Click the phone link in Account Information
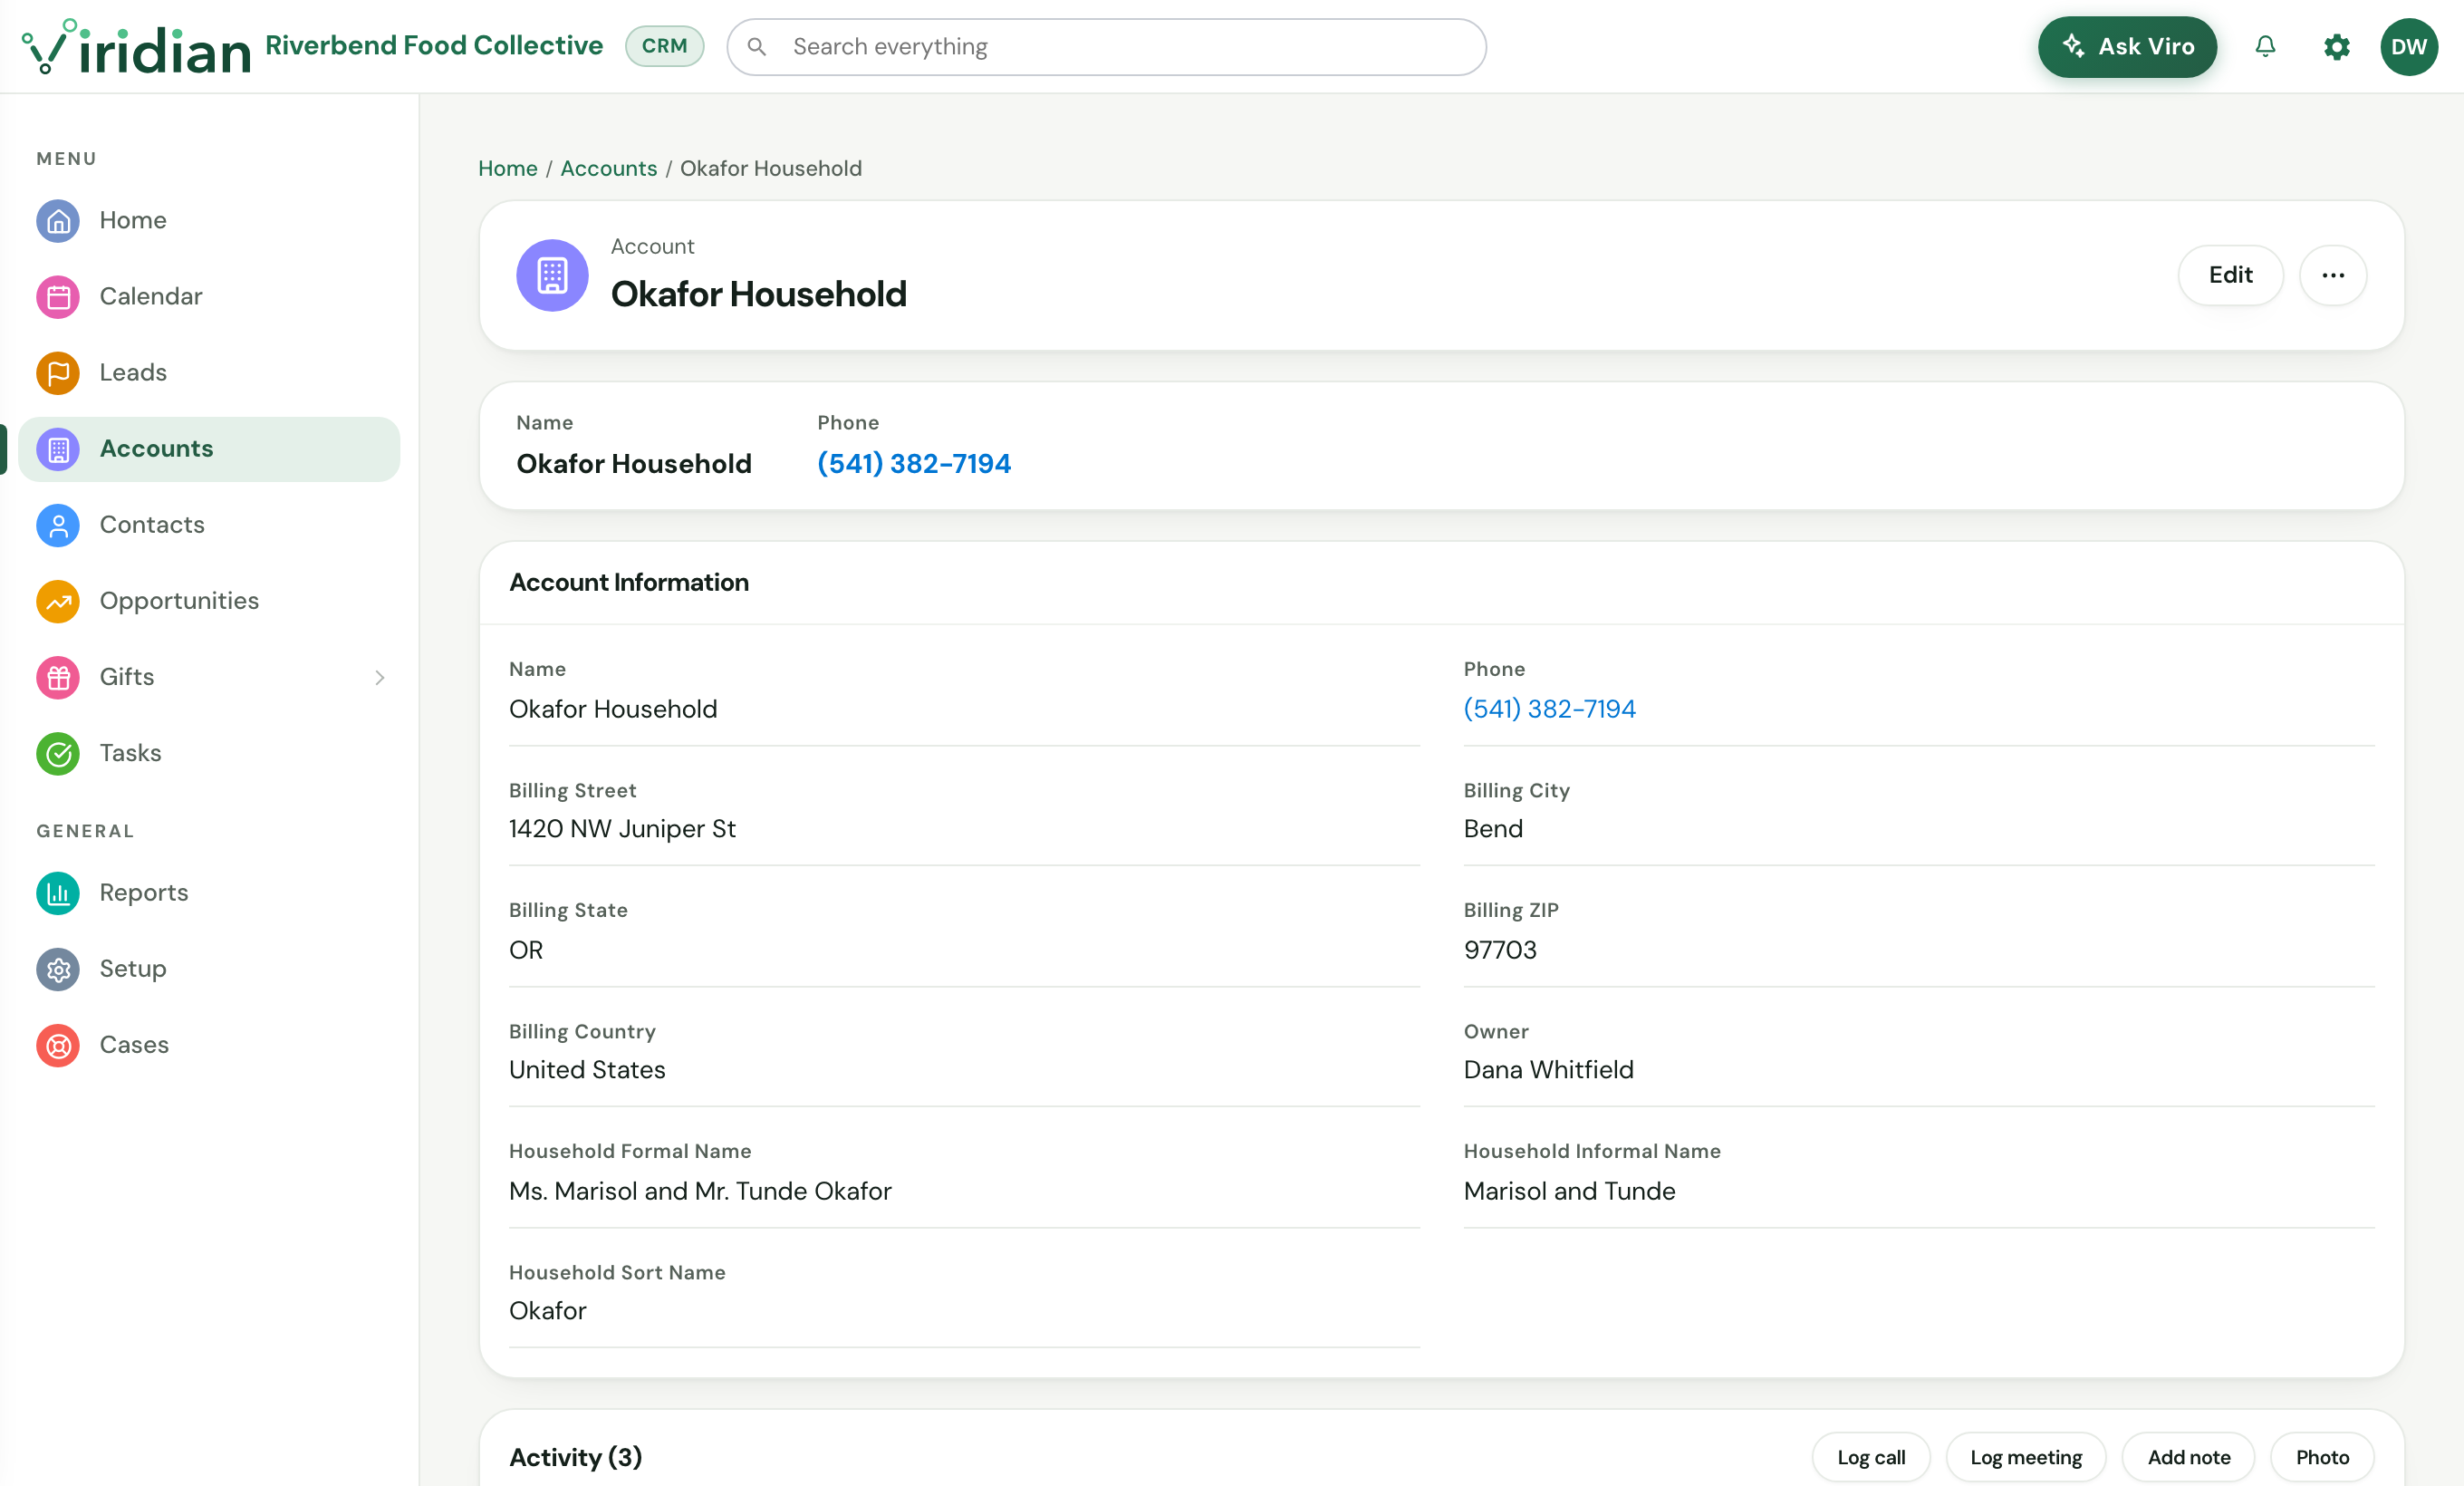The image size is (2464, 1486). (x=1549, y=708)
